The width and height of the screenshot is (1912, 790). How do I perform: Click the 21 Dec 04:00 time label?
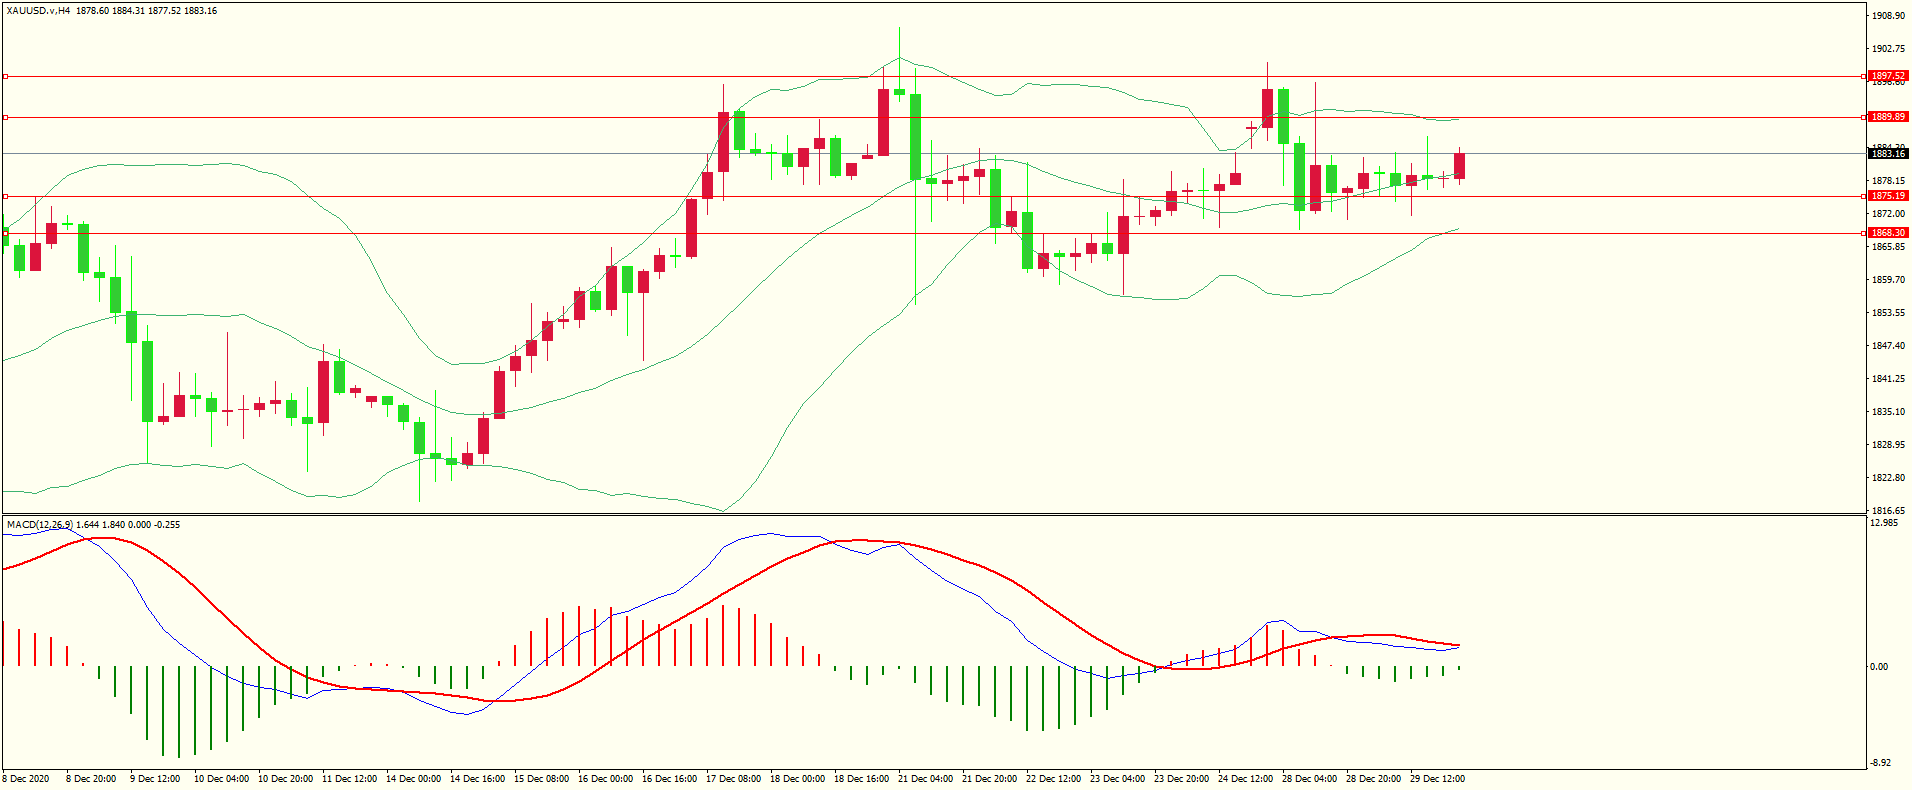pyautogui.click(x=925, y=779)
